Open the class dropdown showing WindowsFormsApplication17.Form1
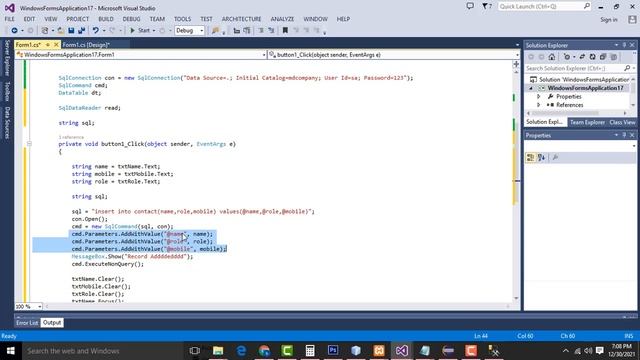Viewport: 640px width, 360px height. (141, 55)
